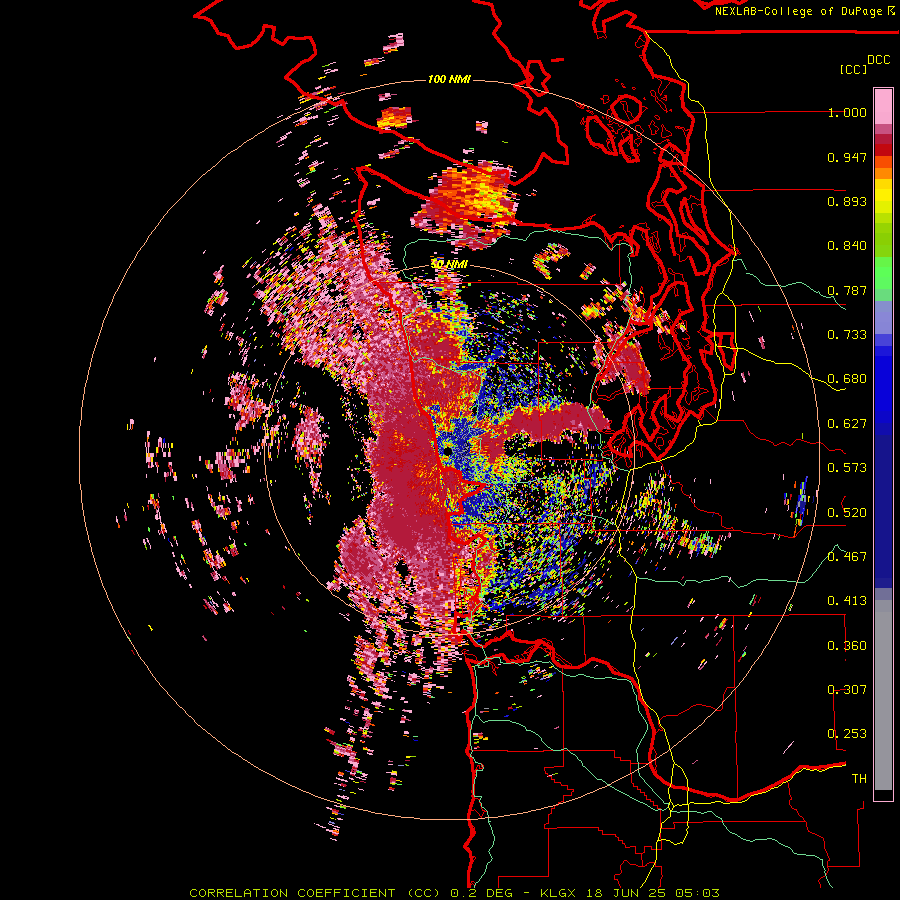Select the 0.787 color scale value
This screenshot has height=900, width=900.
847,290
